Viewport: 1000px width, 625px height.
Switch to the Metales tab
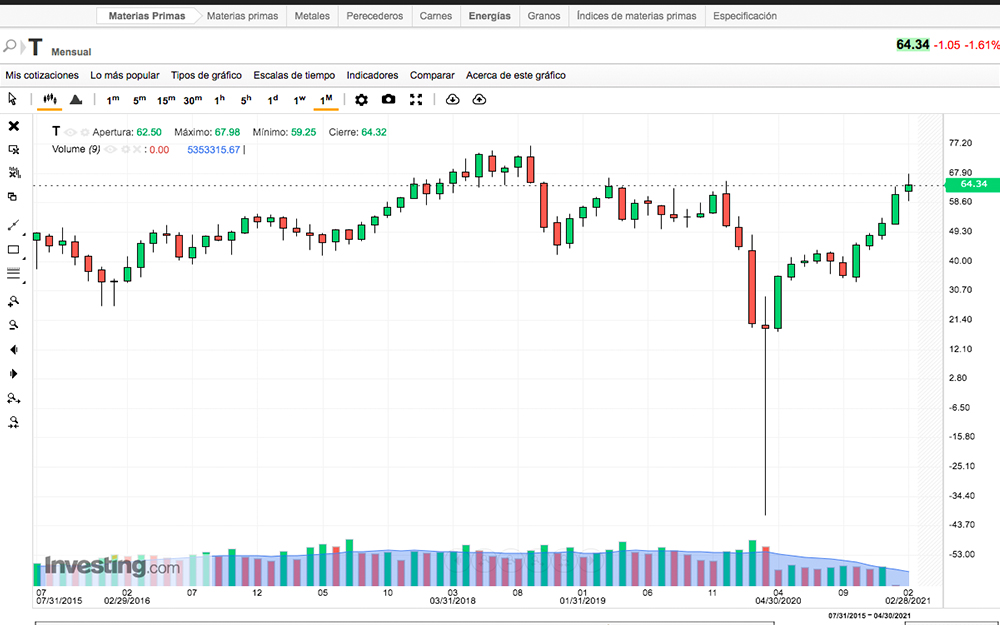coord(311,16)
